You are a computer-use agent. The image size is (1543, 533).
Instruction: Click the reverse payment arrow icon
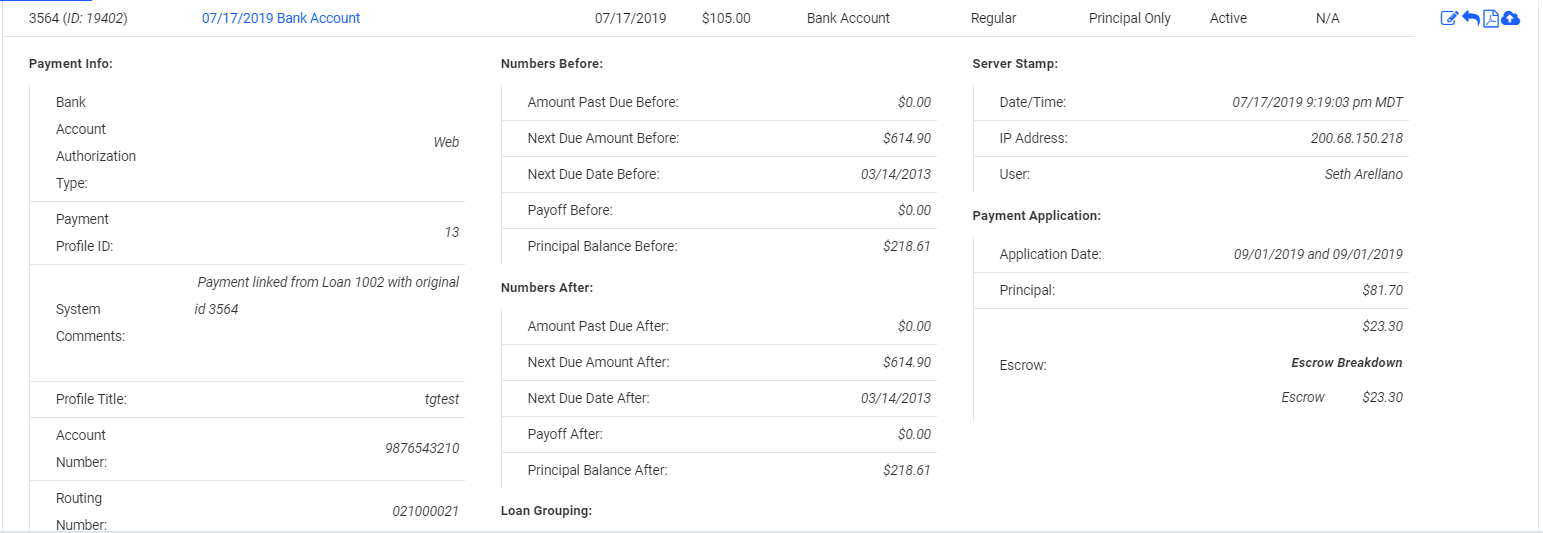point(1470,18)
